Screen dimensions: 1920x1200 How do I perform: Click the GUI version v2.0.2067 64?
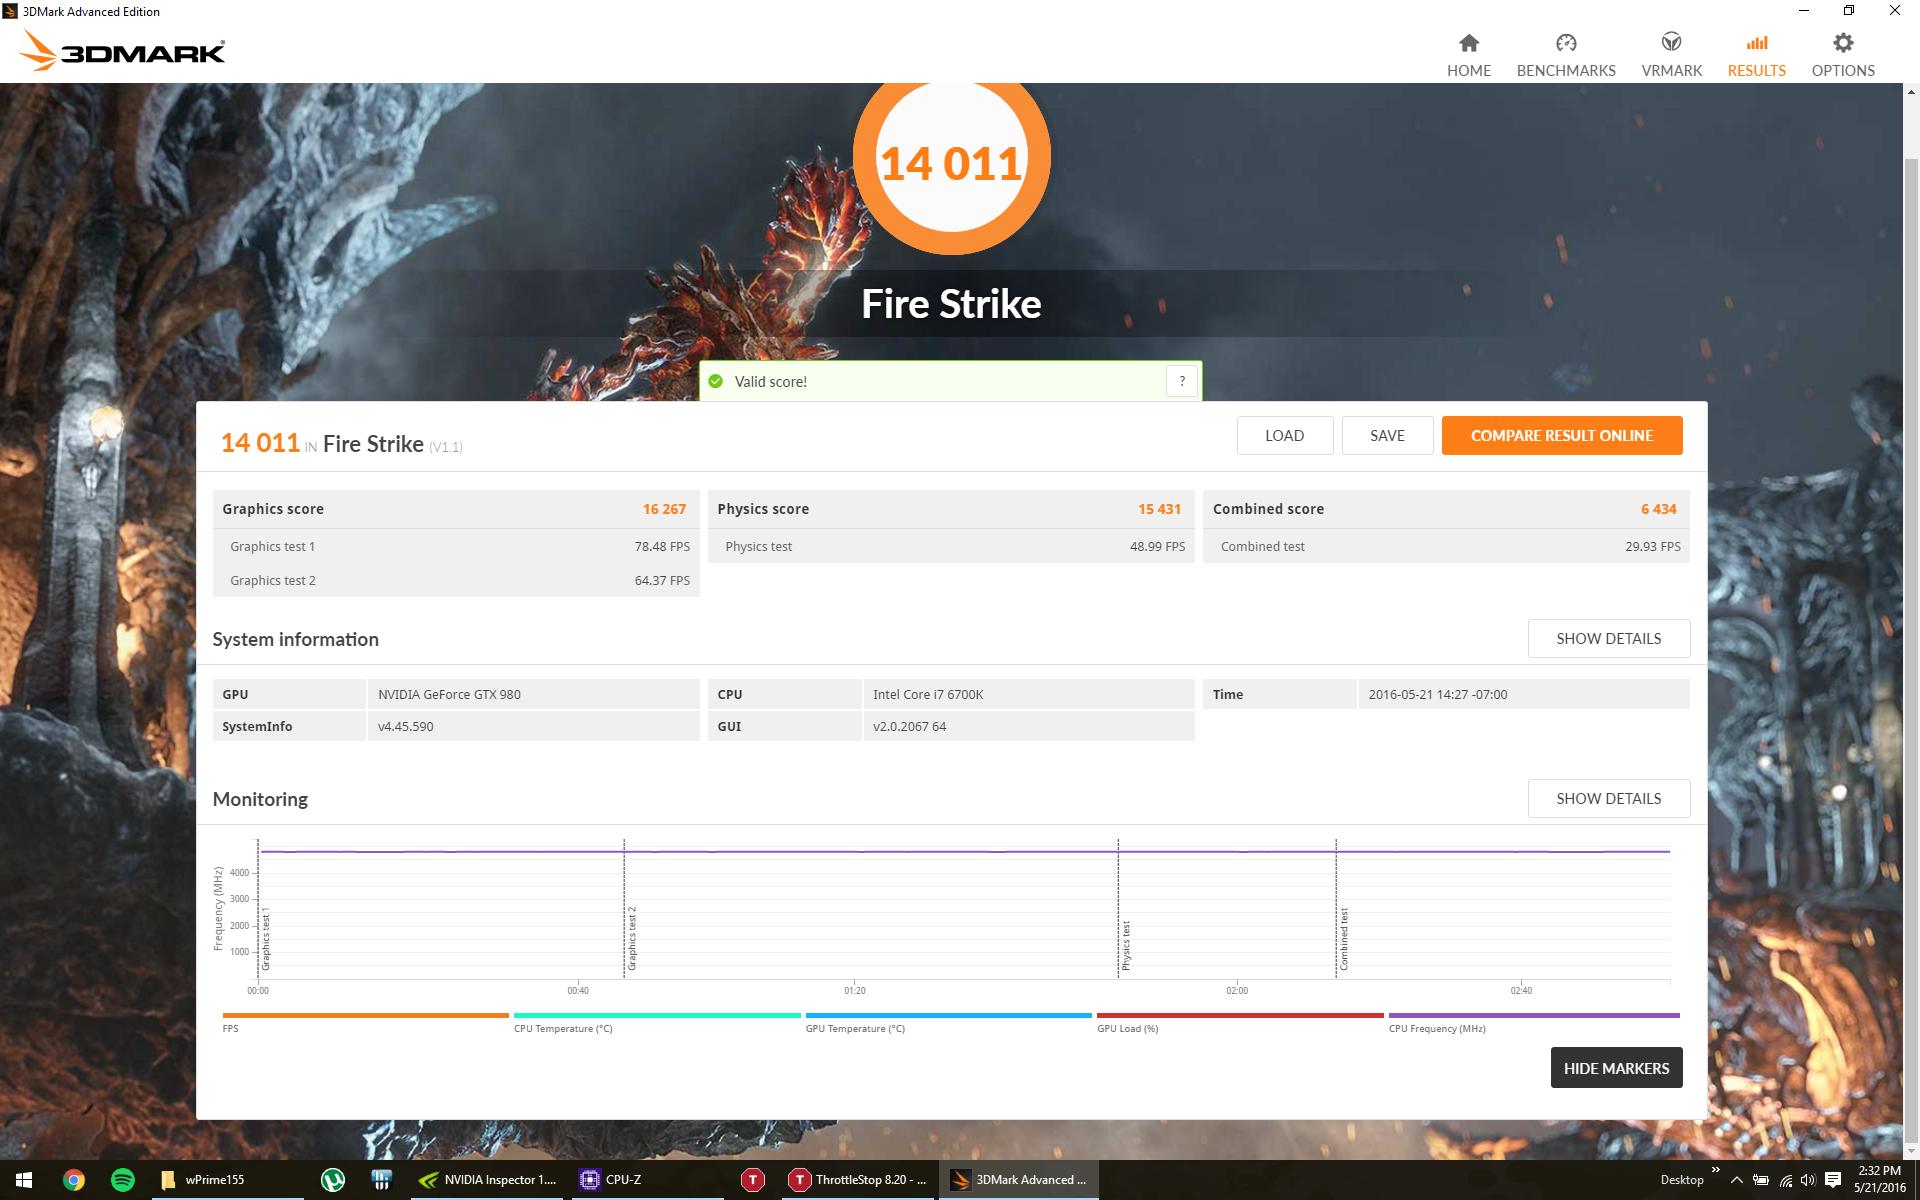(x=909, y=726)
